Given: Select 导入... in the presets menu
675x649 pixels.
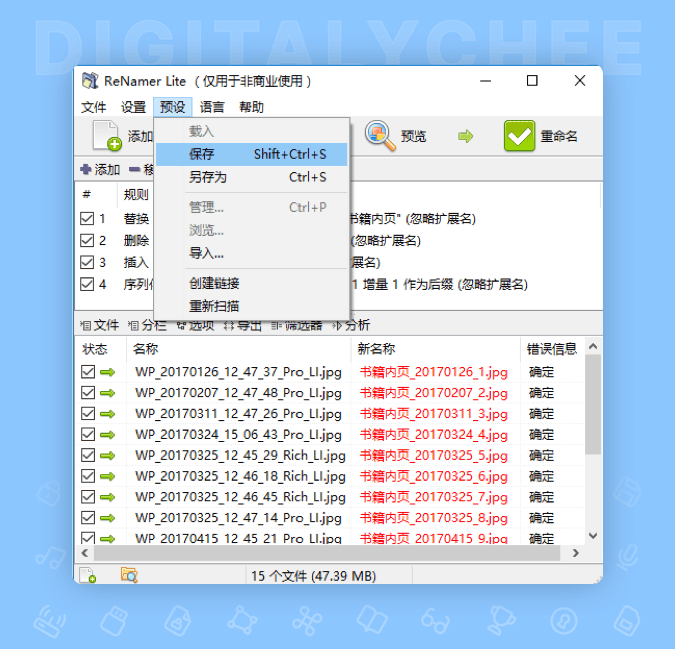Looking at the screenshot, I should pyautogui.click(x=252, y=253).
